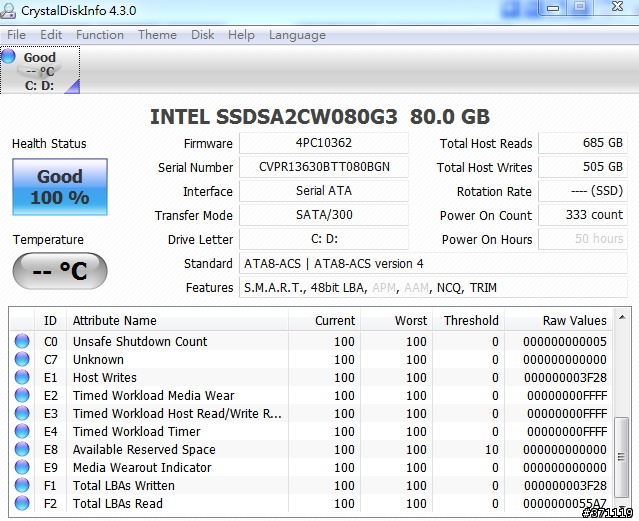Click status orb for Total LBAs Read
The width and height of the screenshot is (639, 521).
click(22, 503)
